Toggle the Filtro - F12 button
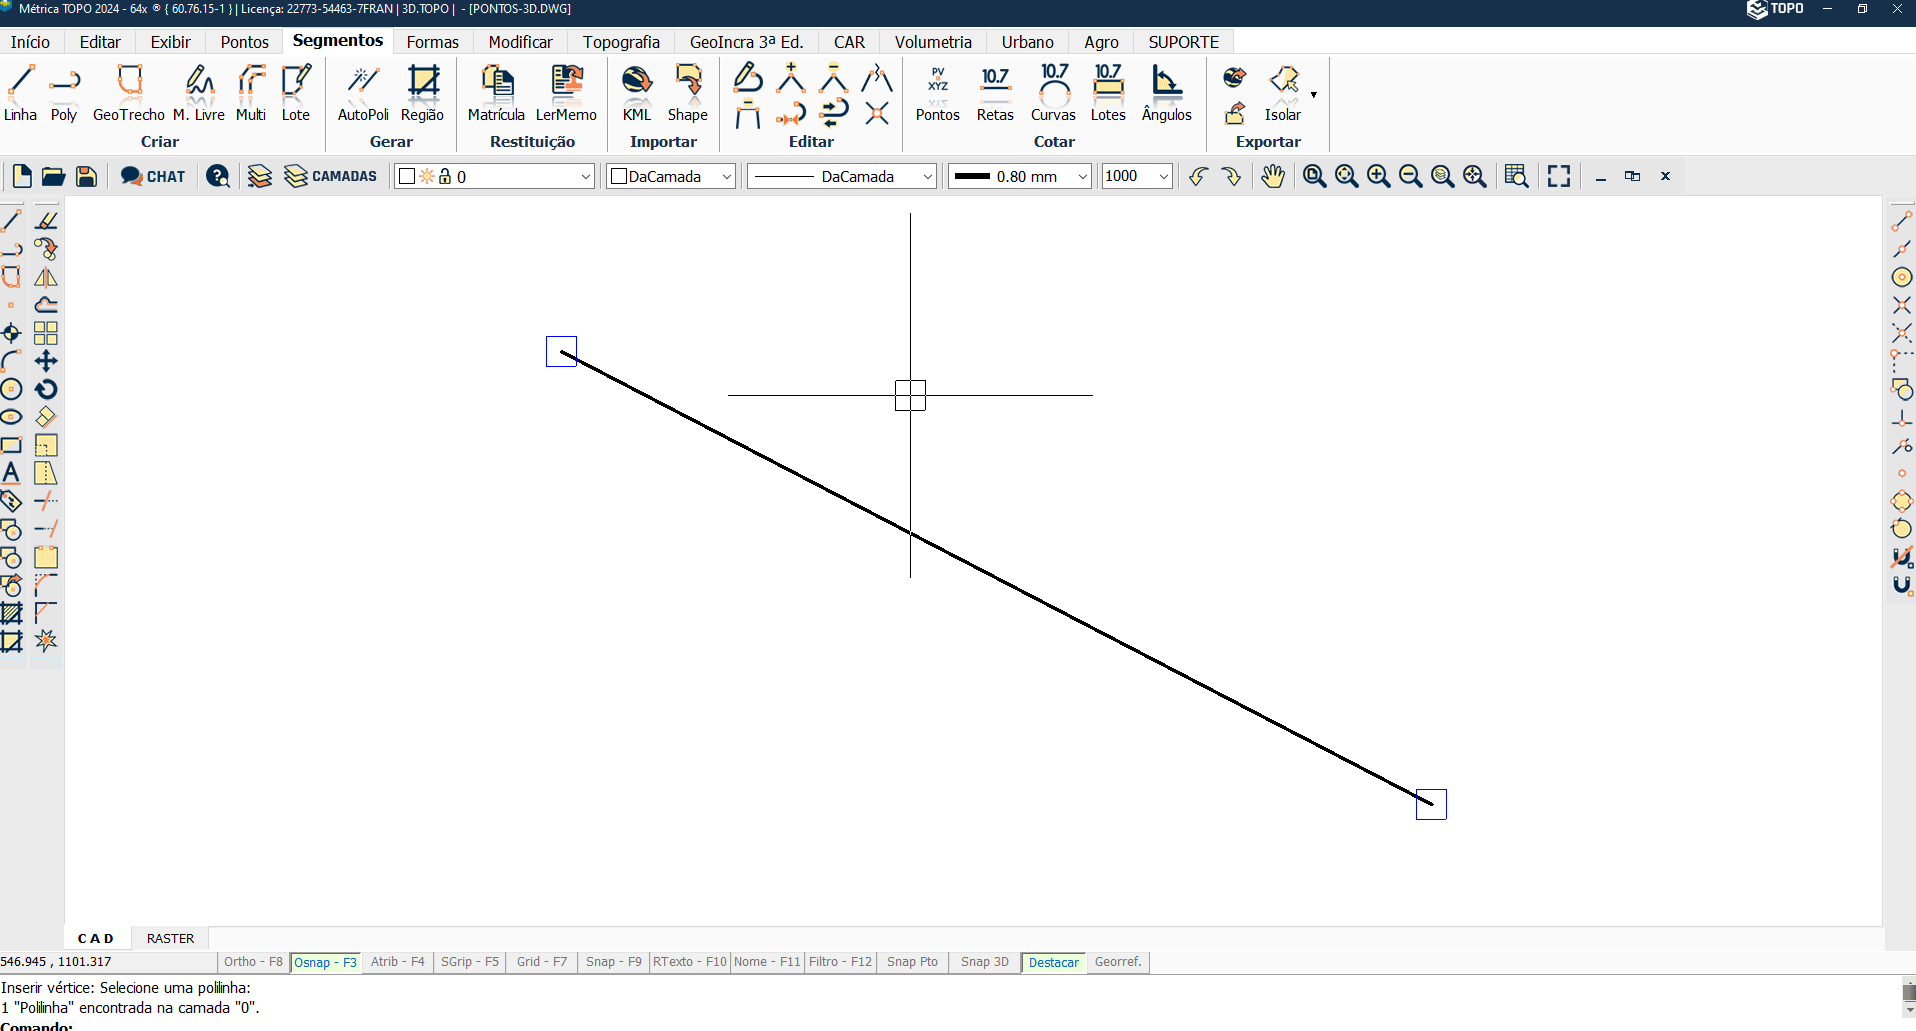The width and height of the screenshot is (1916, 1031). pyautogui.click(x=841, y=962)
